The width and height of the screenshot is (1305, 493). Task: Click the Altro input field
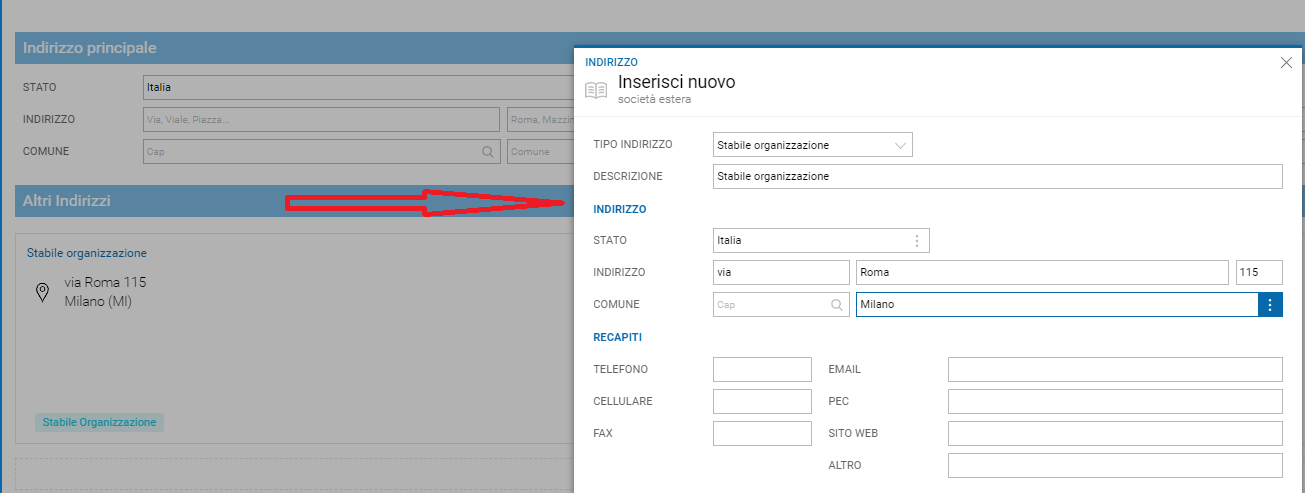pos(1115,465)
